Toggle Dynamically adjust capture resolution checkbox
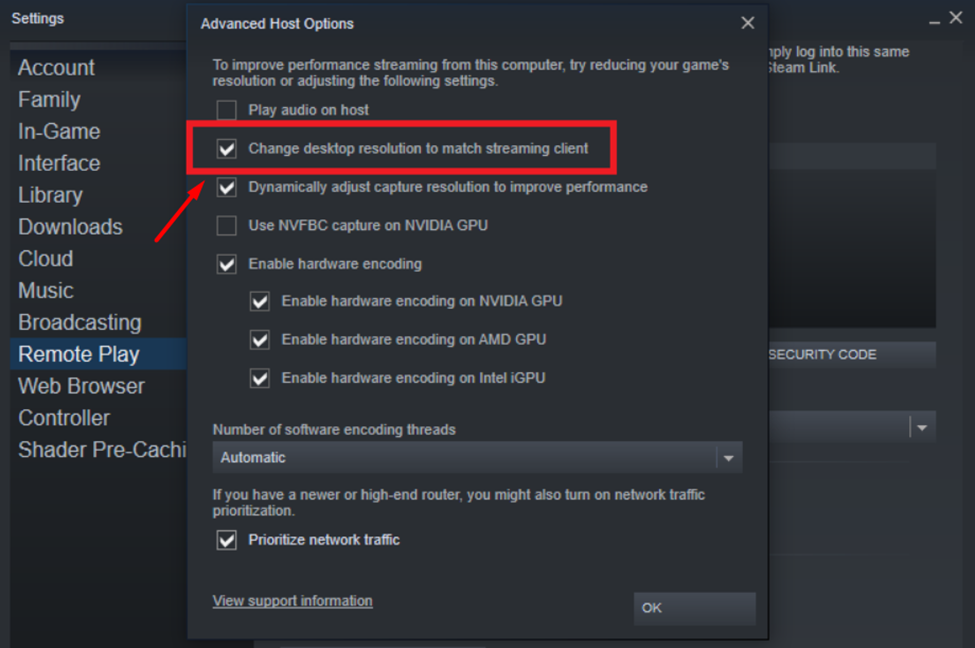The height and width of the screenshot is (648, 975). click(x=227, y=187)
